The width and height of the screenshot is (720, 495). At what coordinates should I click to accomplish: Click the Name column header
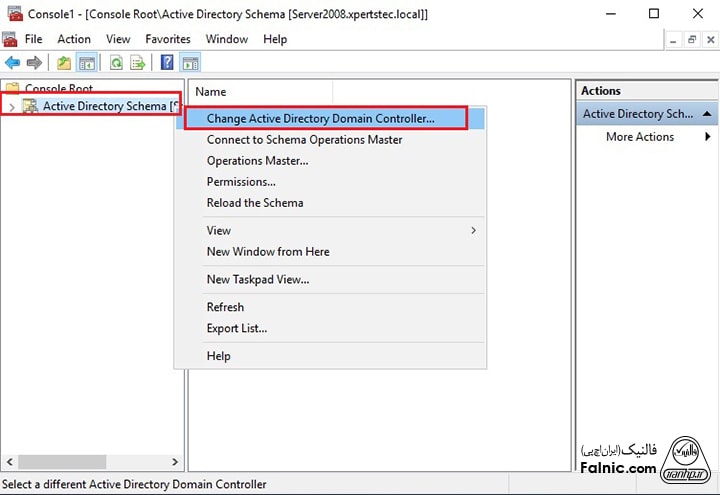[211, 91]
